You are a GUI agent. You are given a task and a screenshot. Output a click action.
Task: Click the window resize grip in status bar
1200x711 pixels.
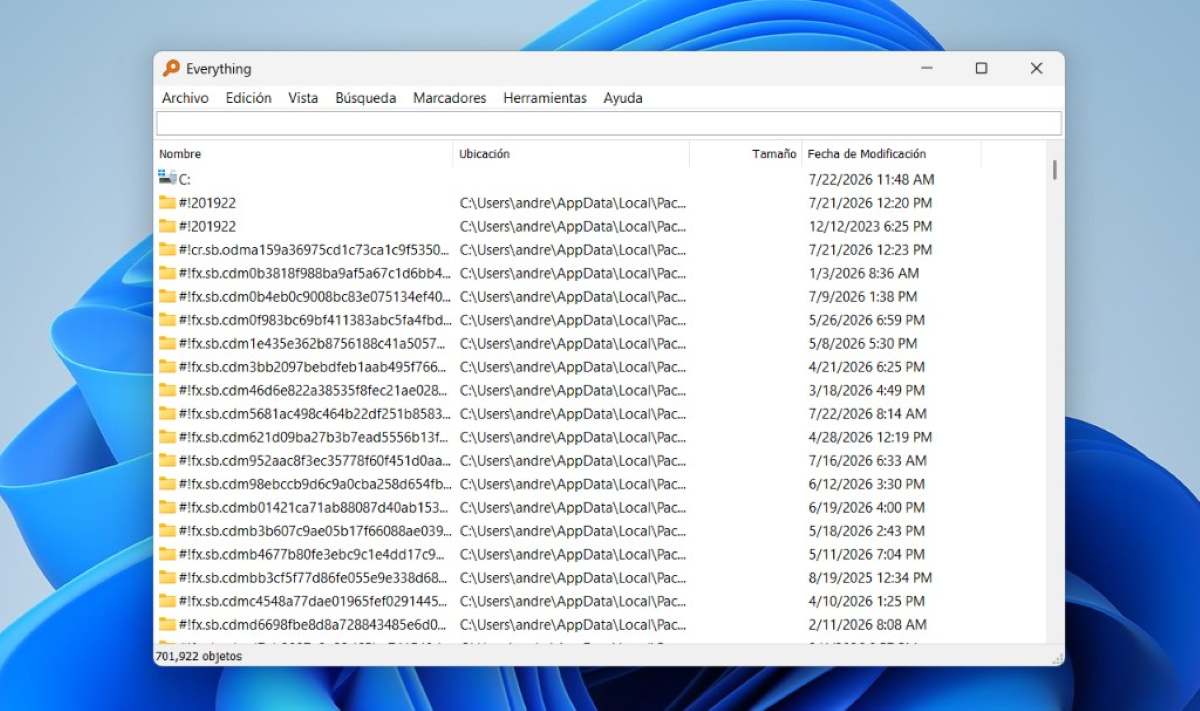1056,657
